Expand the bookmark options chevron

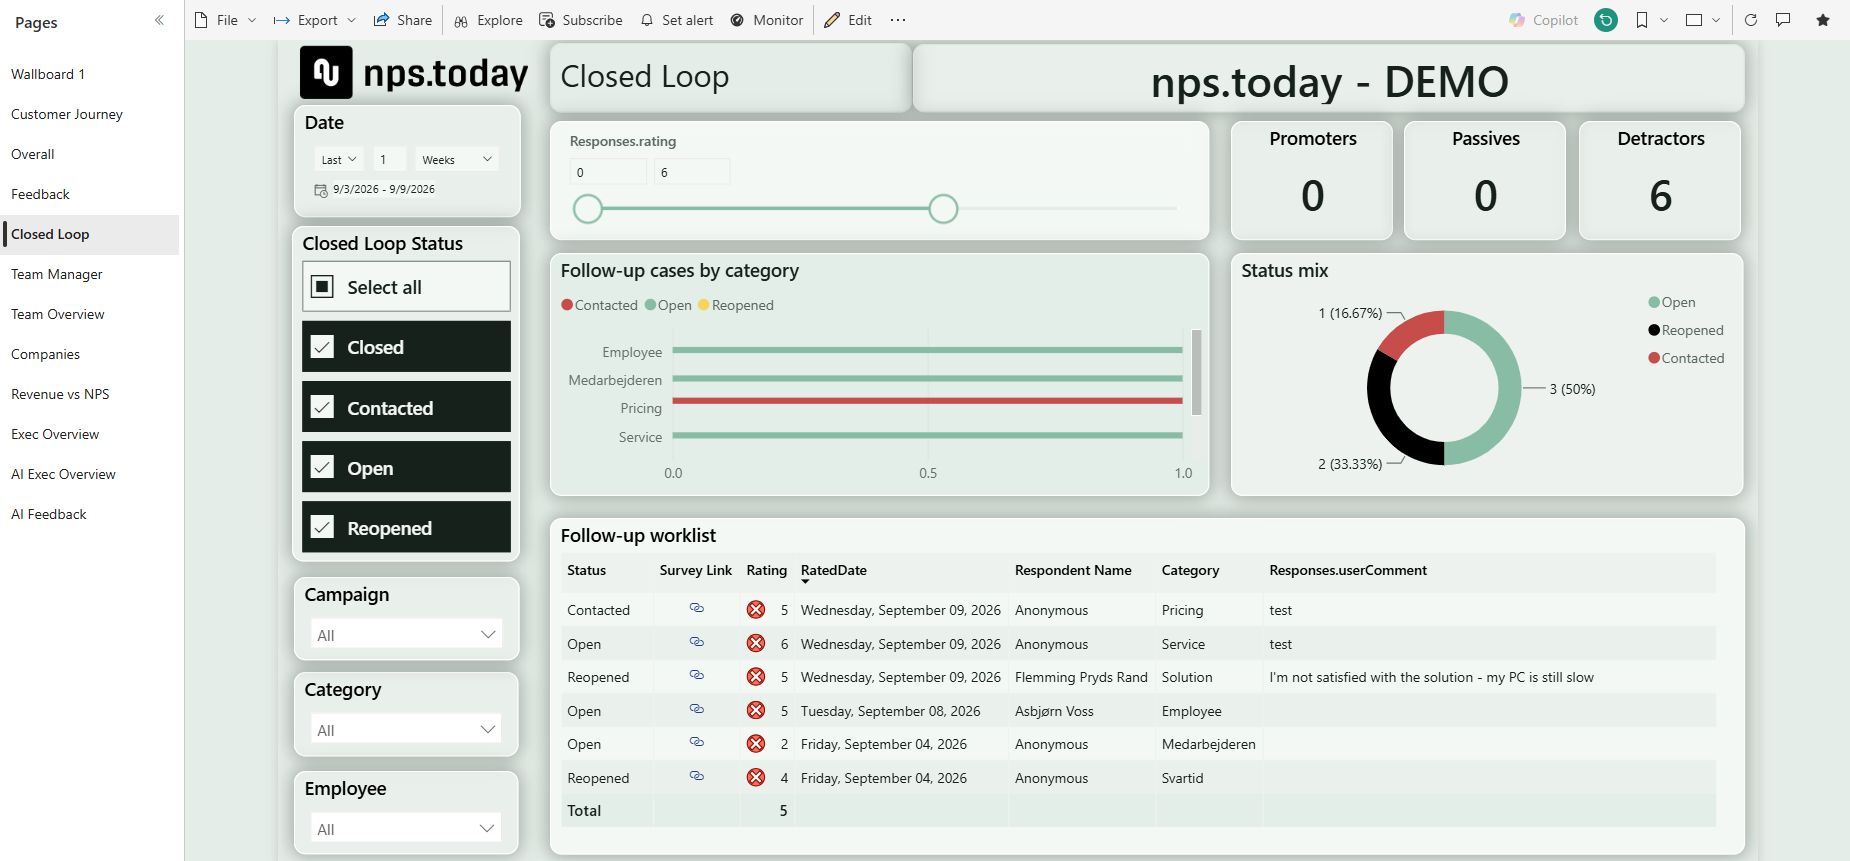point(1664,20)
